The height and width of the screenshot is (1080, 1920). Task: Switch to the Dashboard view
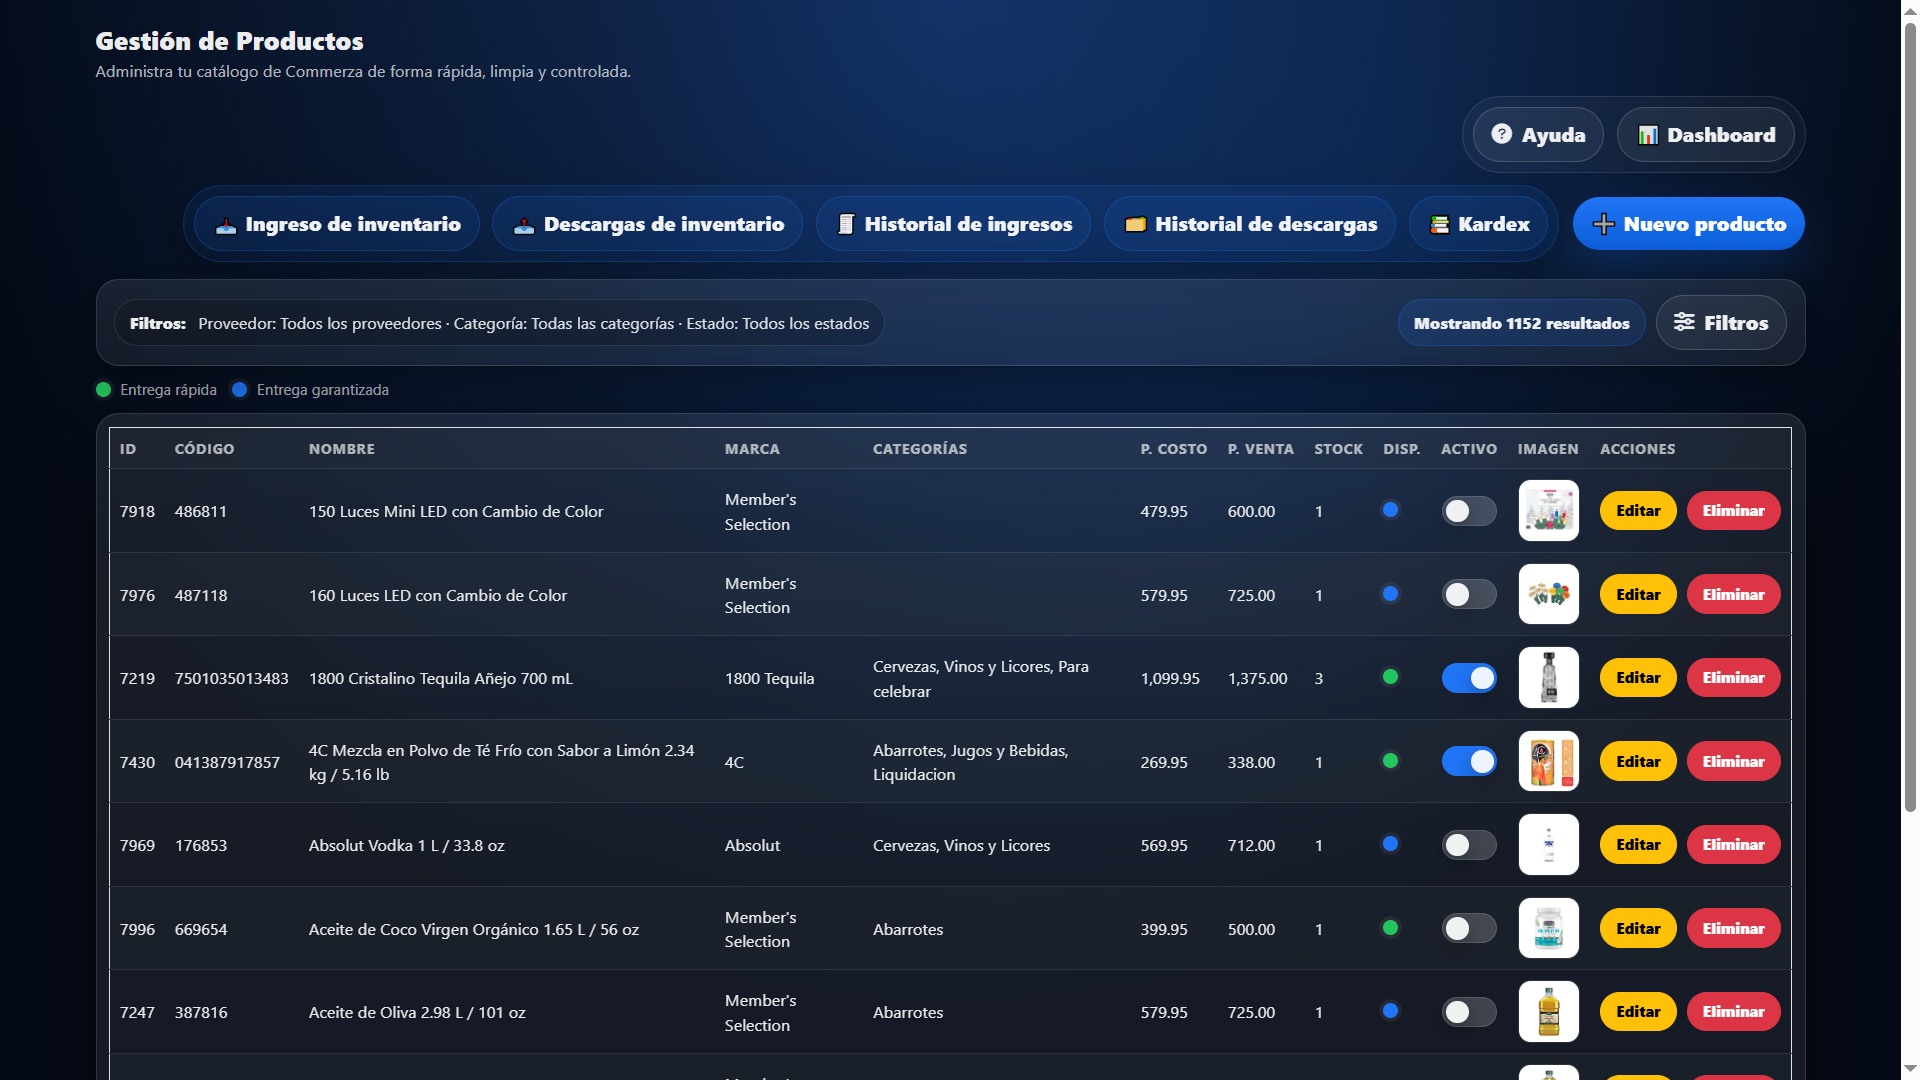[x=1705, y=134]
